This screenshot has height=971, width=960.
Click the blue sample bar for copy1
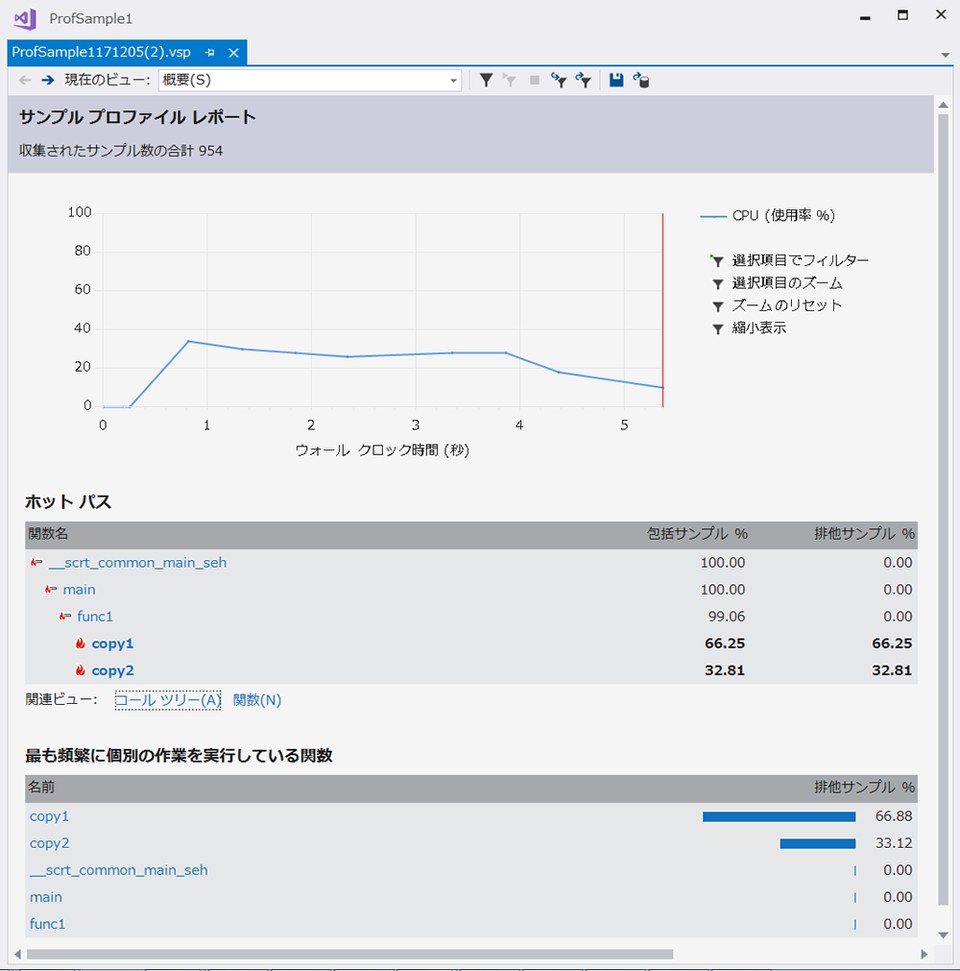[x=778, y=816]
